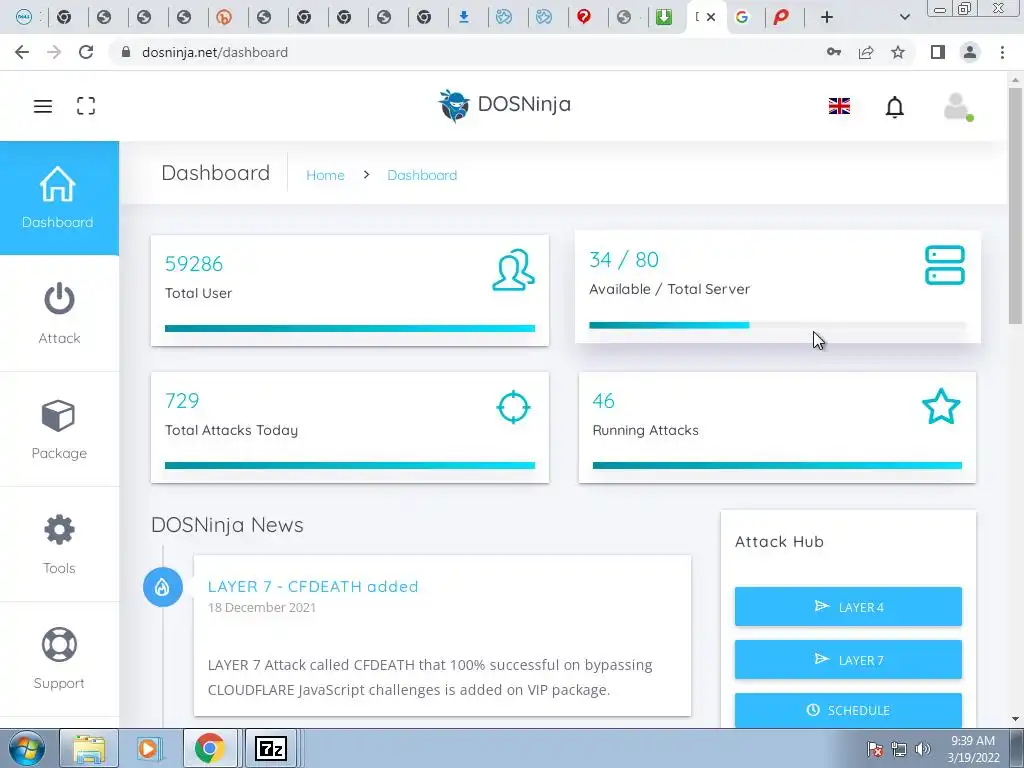1024x768 pixels.
Task: Open the SCHEDULE button
Action: [x=848, y=710]
